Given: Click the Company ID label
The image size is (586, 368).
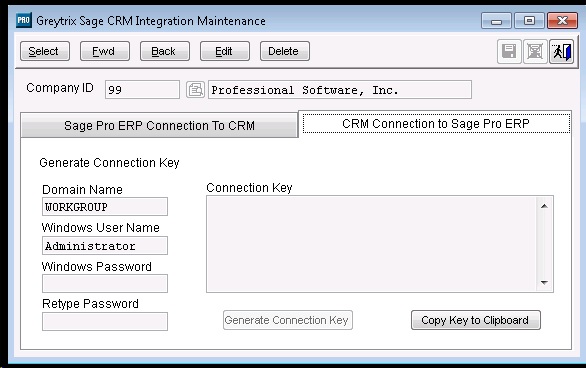Looking at the screenshot, I should 60,88.
